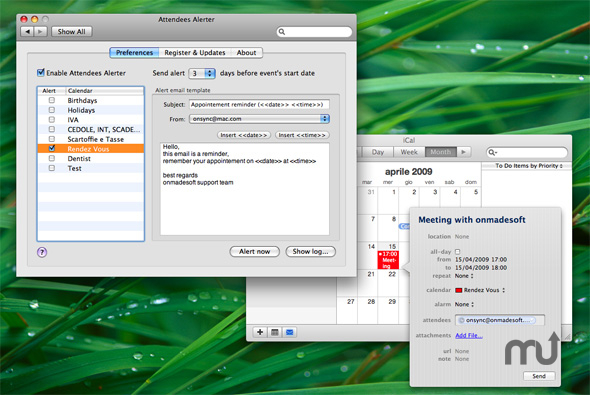Check the Birthdays alert checkbox
Viewport: 590px width, 395px height.
pos(52,100)
